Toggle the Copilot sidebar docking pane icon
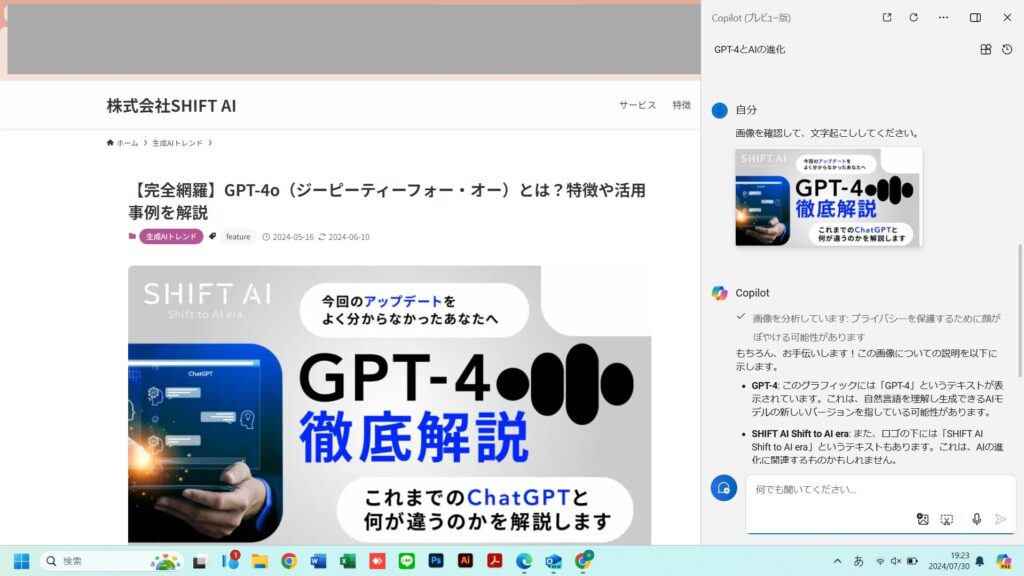1024x576 pixels. 975,18
